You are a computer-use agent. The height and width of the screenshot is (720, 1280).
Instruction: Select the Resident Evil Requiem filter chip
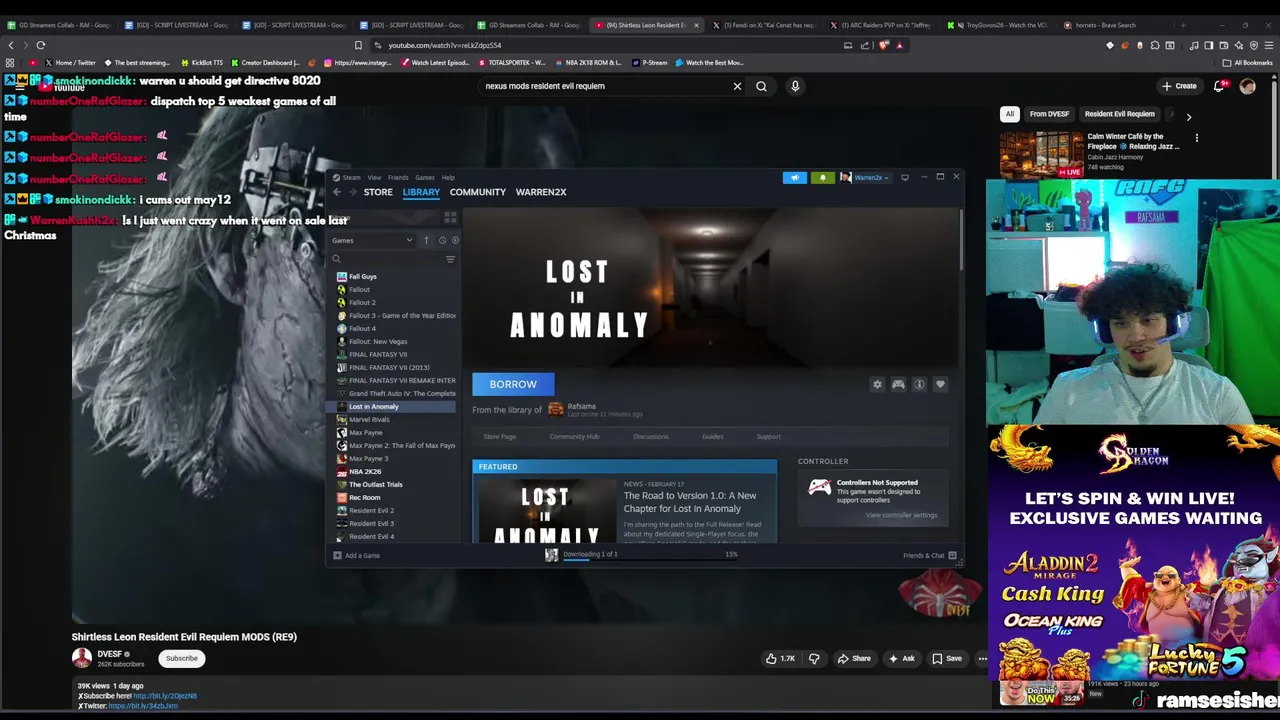click(x=1119, y=114)
